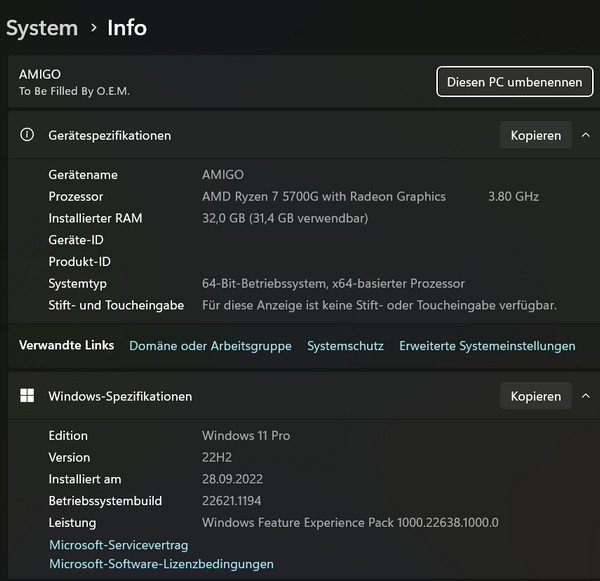Open Domäne oder Arbeitsgruppe link
This screenshot has height=581, width=600.
210,346
